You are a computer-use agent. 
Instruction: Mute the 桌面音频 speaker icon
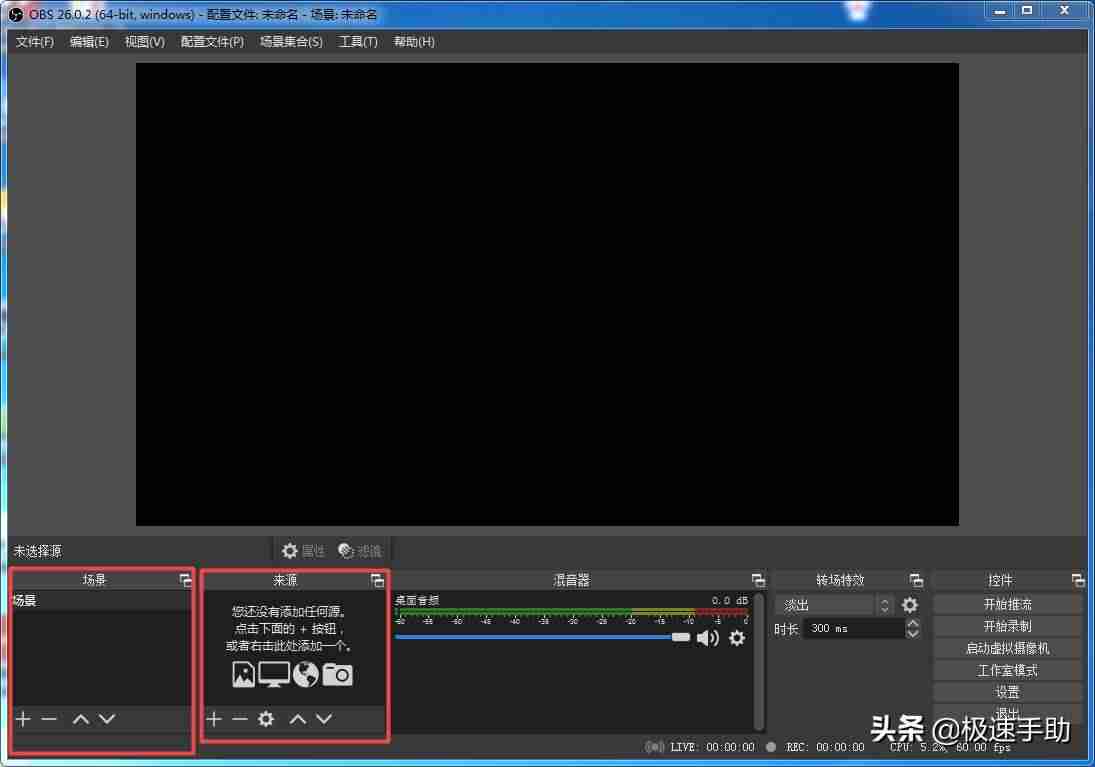[707, 638]
